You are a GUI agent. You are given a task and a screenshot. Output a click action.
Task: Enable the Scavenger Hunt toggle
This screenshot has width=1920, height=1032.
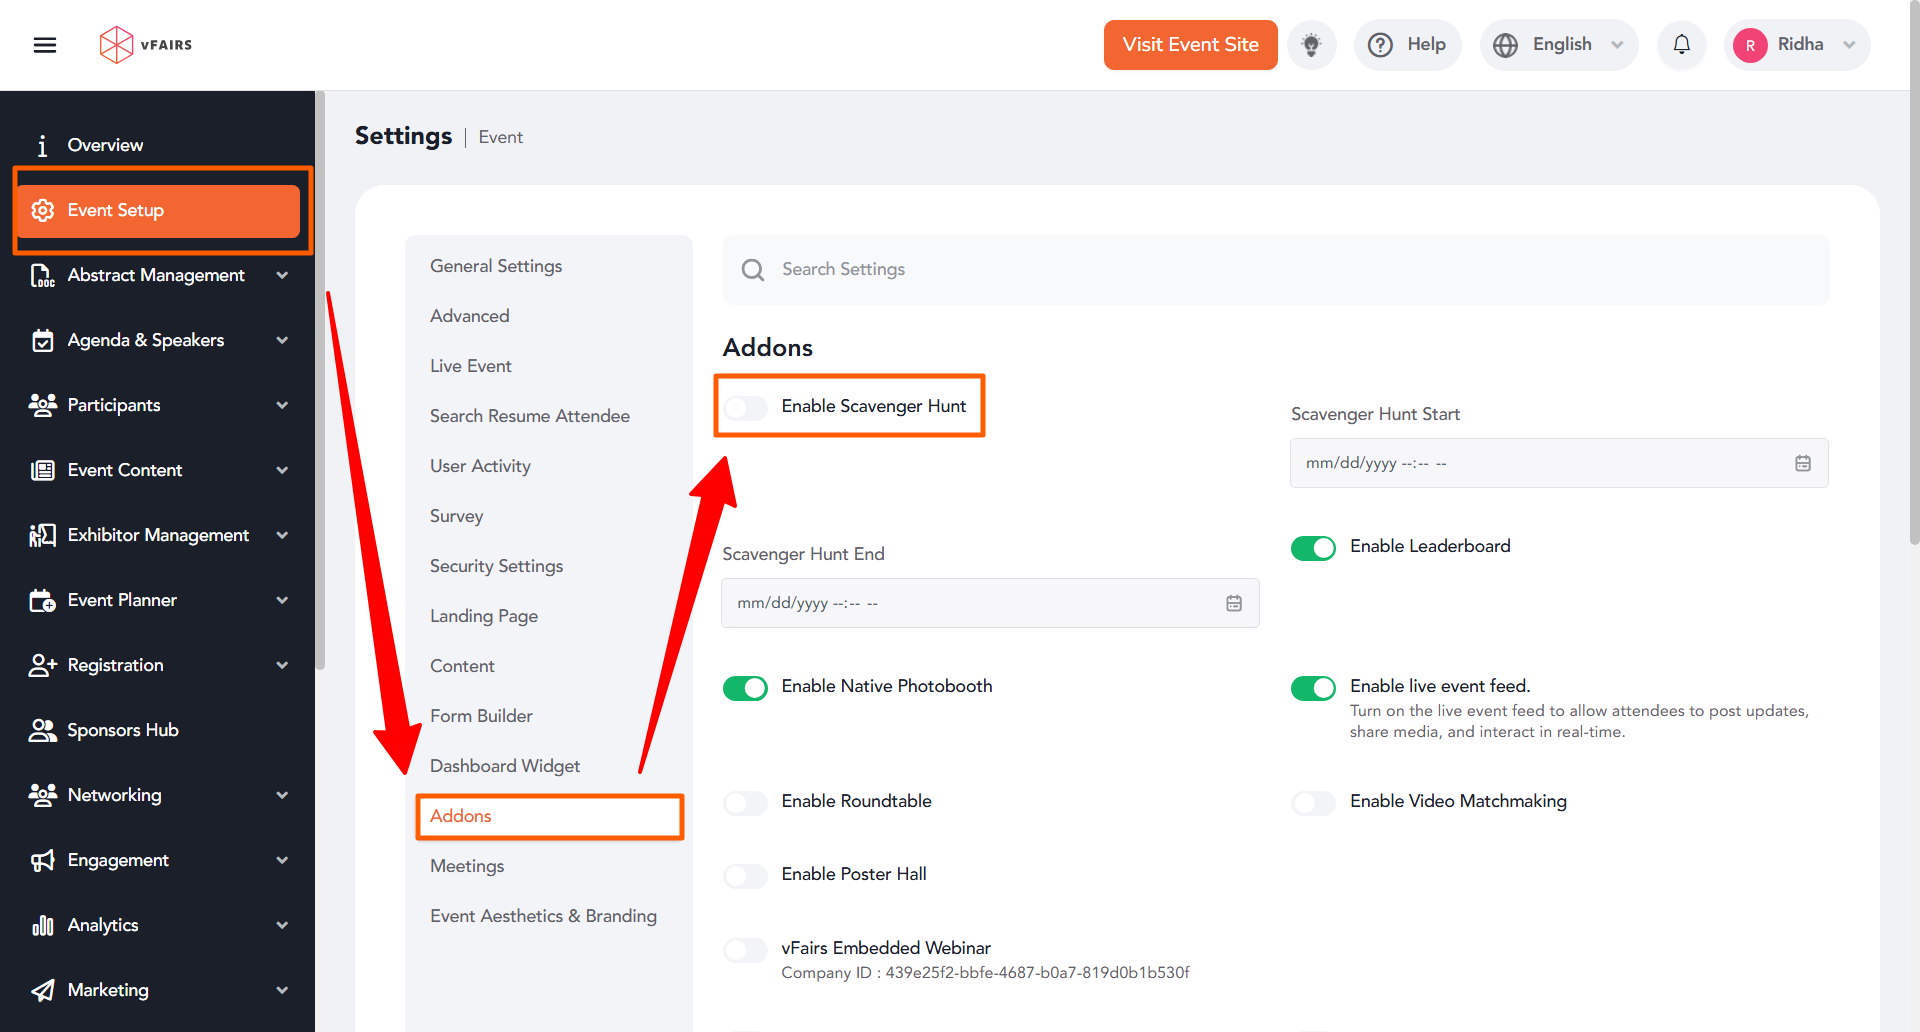[746, 407]
